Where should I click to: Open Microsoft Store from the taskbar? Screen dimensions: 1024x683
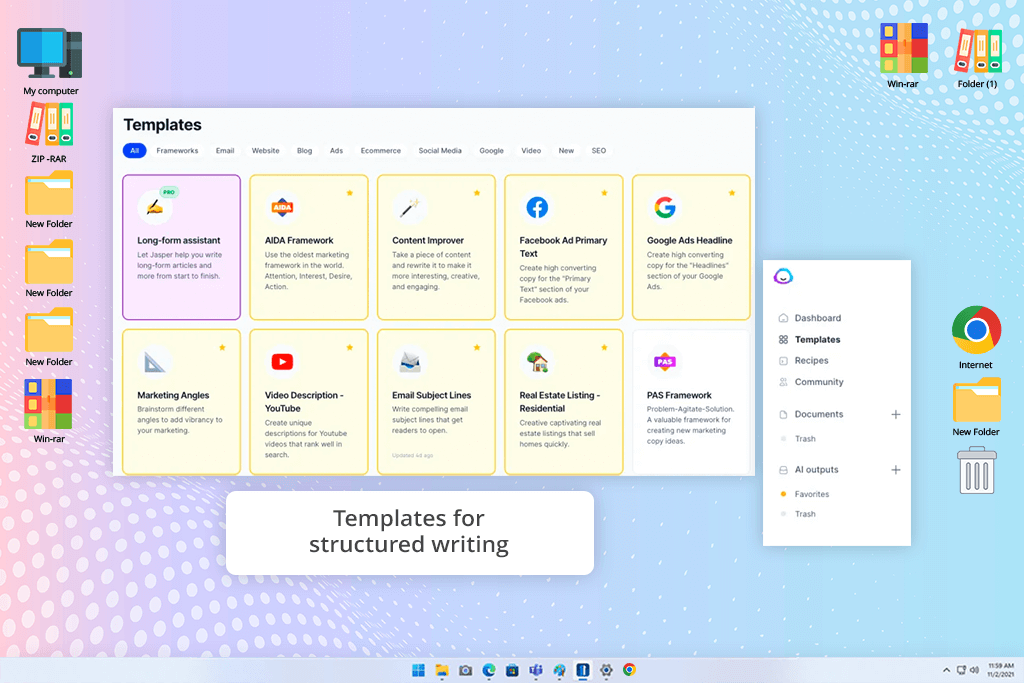512,670
